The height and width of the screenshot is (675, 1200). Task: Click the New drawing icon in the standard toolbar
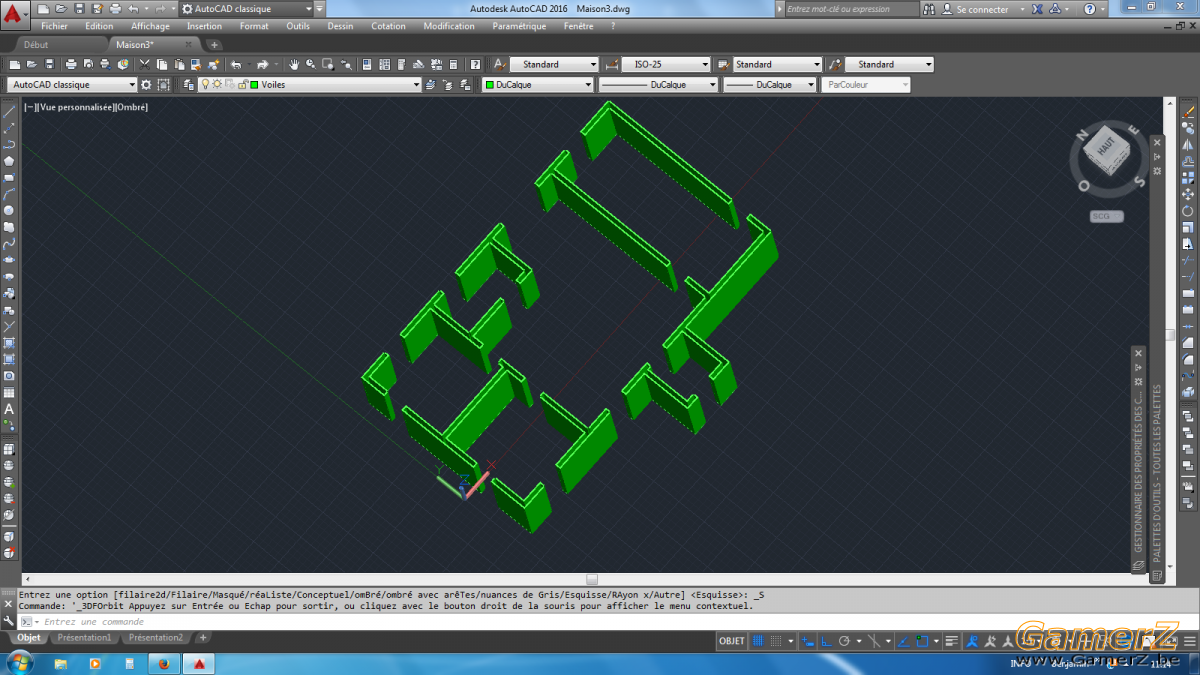click(15, 64)
